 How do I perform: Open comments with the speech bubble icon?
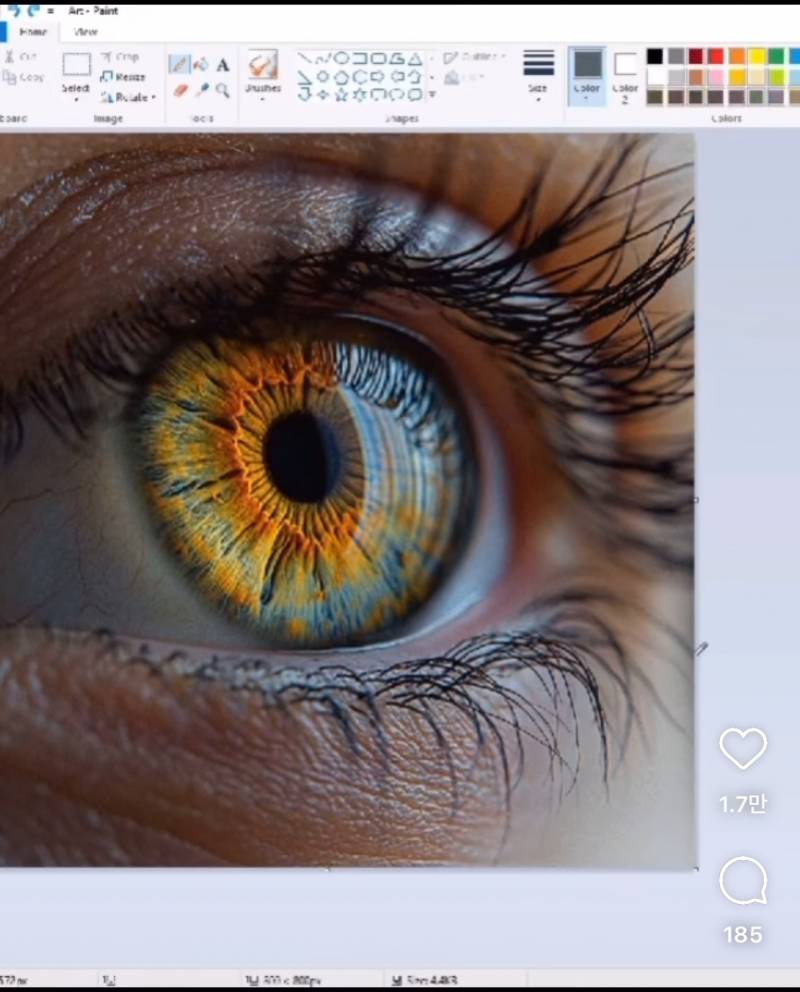pyautogui.click(x=743, y=880)
